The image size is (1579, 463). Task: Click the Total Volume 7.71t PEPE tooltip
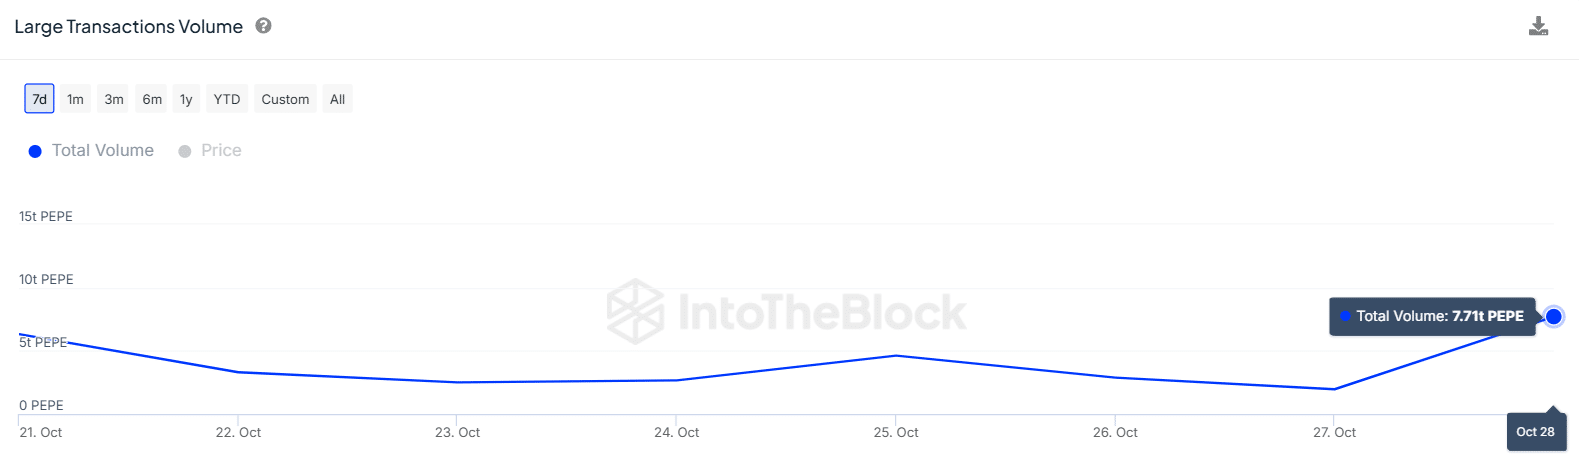[x=1432, y=316]
